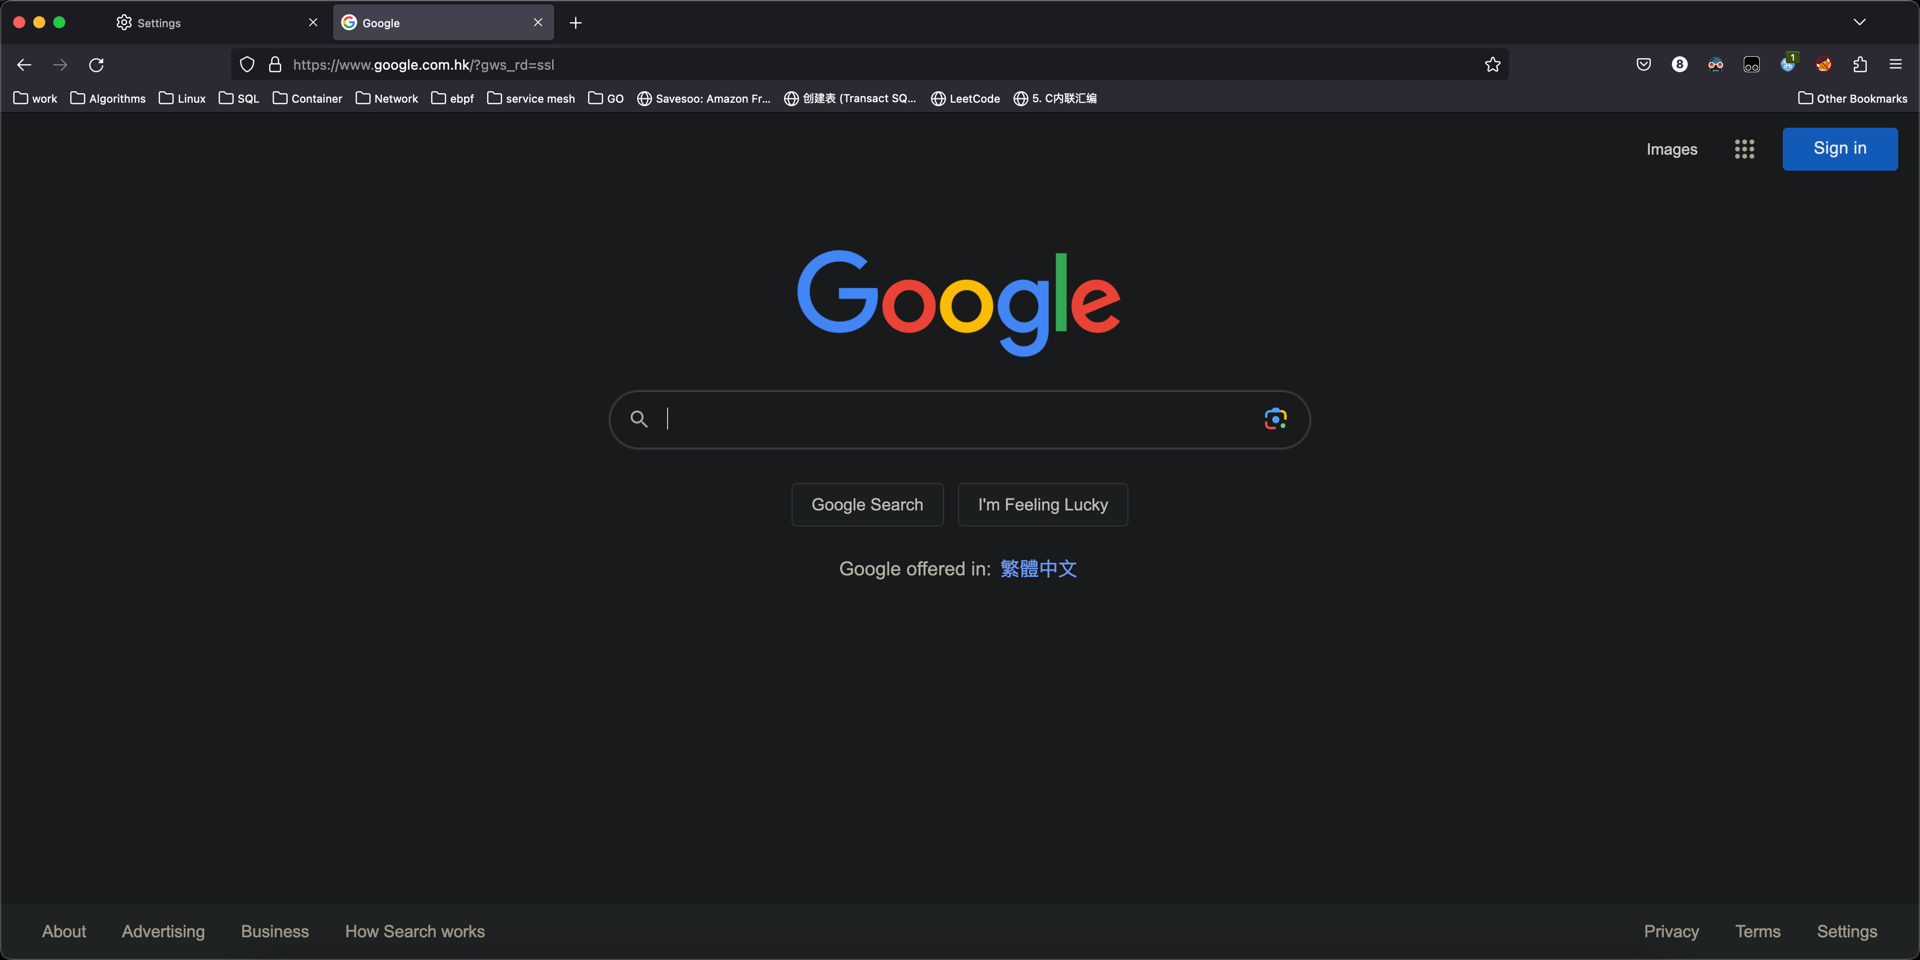Open the Firefox hamburger application menu
The image size is (1920, 960).
click(1896, 64)
